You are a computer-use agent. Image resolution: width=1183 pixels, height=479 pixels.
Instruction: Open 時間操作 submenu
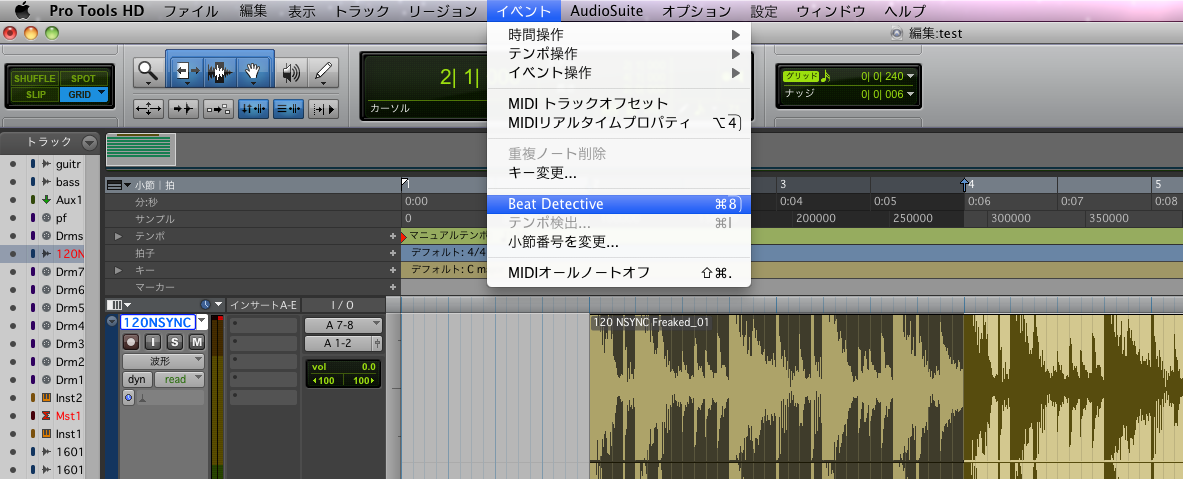click(619, 35)
